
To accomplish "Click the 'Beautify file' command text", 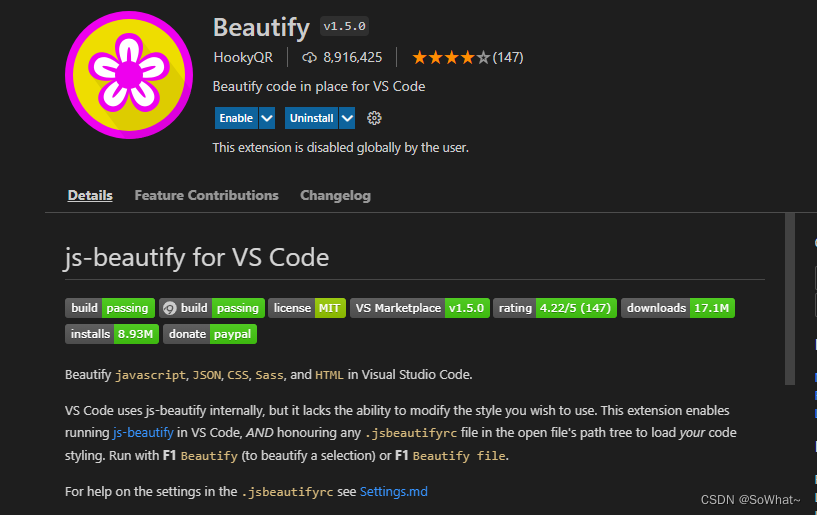I will [459, 456].
